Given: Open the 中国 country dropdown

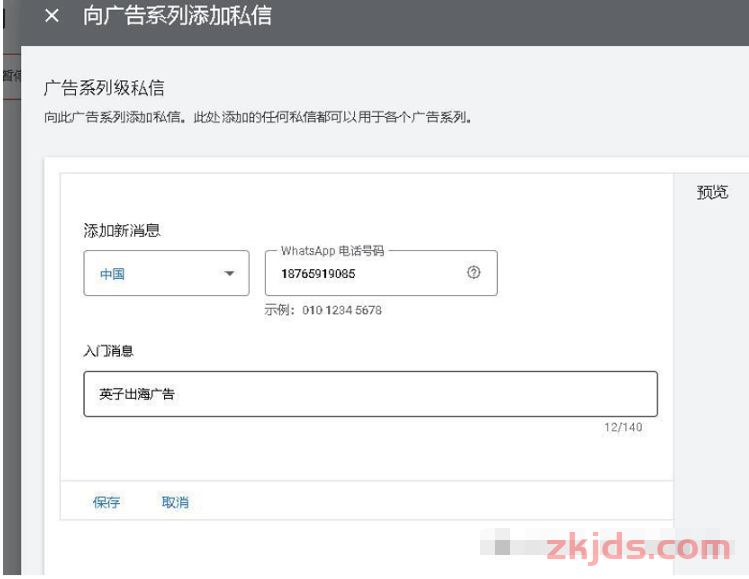Looking at the screenshot, I should tap(166, 273).
